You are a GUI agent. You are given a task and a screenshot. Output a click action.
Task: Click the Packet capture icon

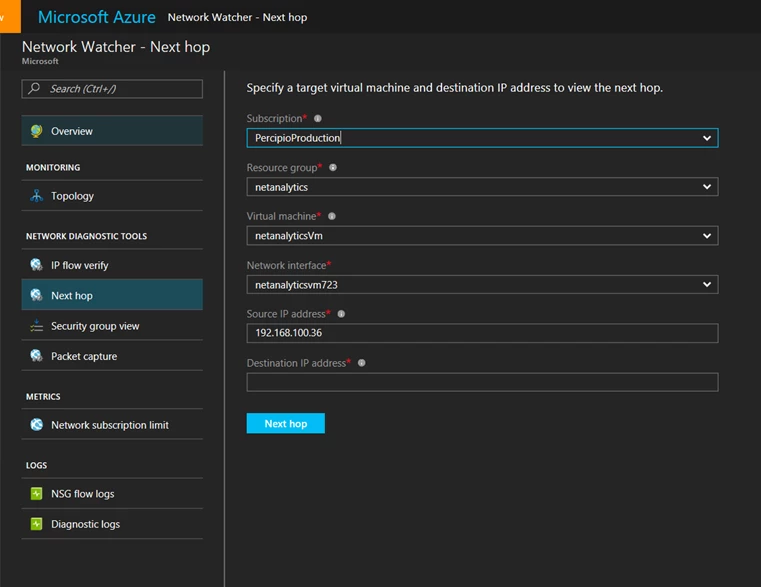point(36,355)
